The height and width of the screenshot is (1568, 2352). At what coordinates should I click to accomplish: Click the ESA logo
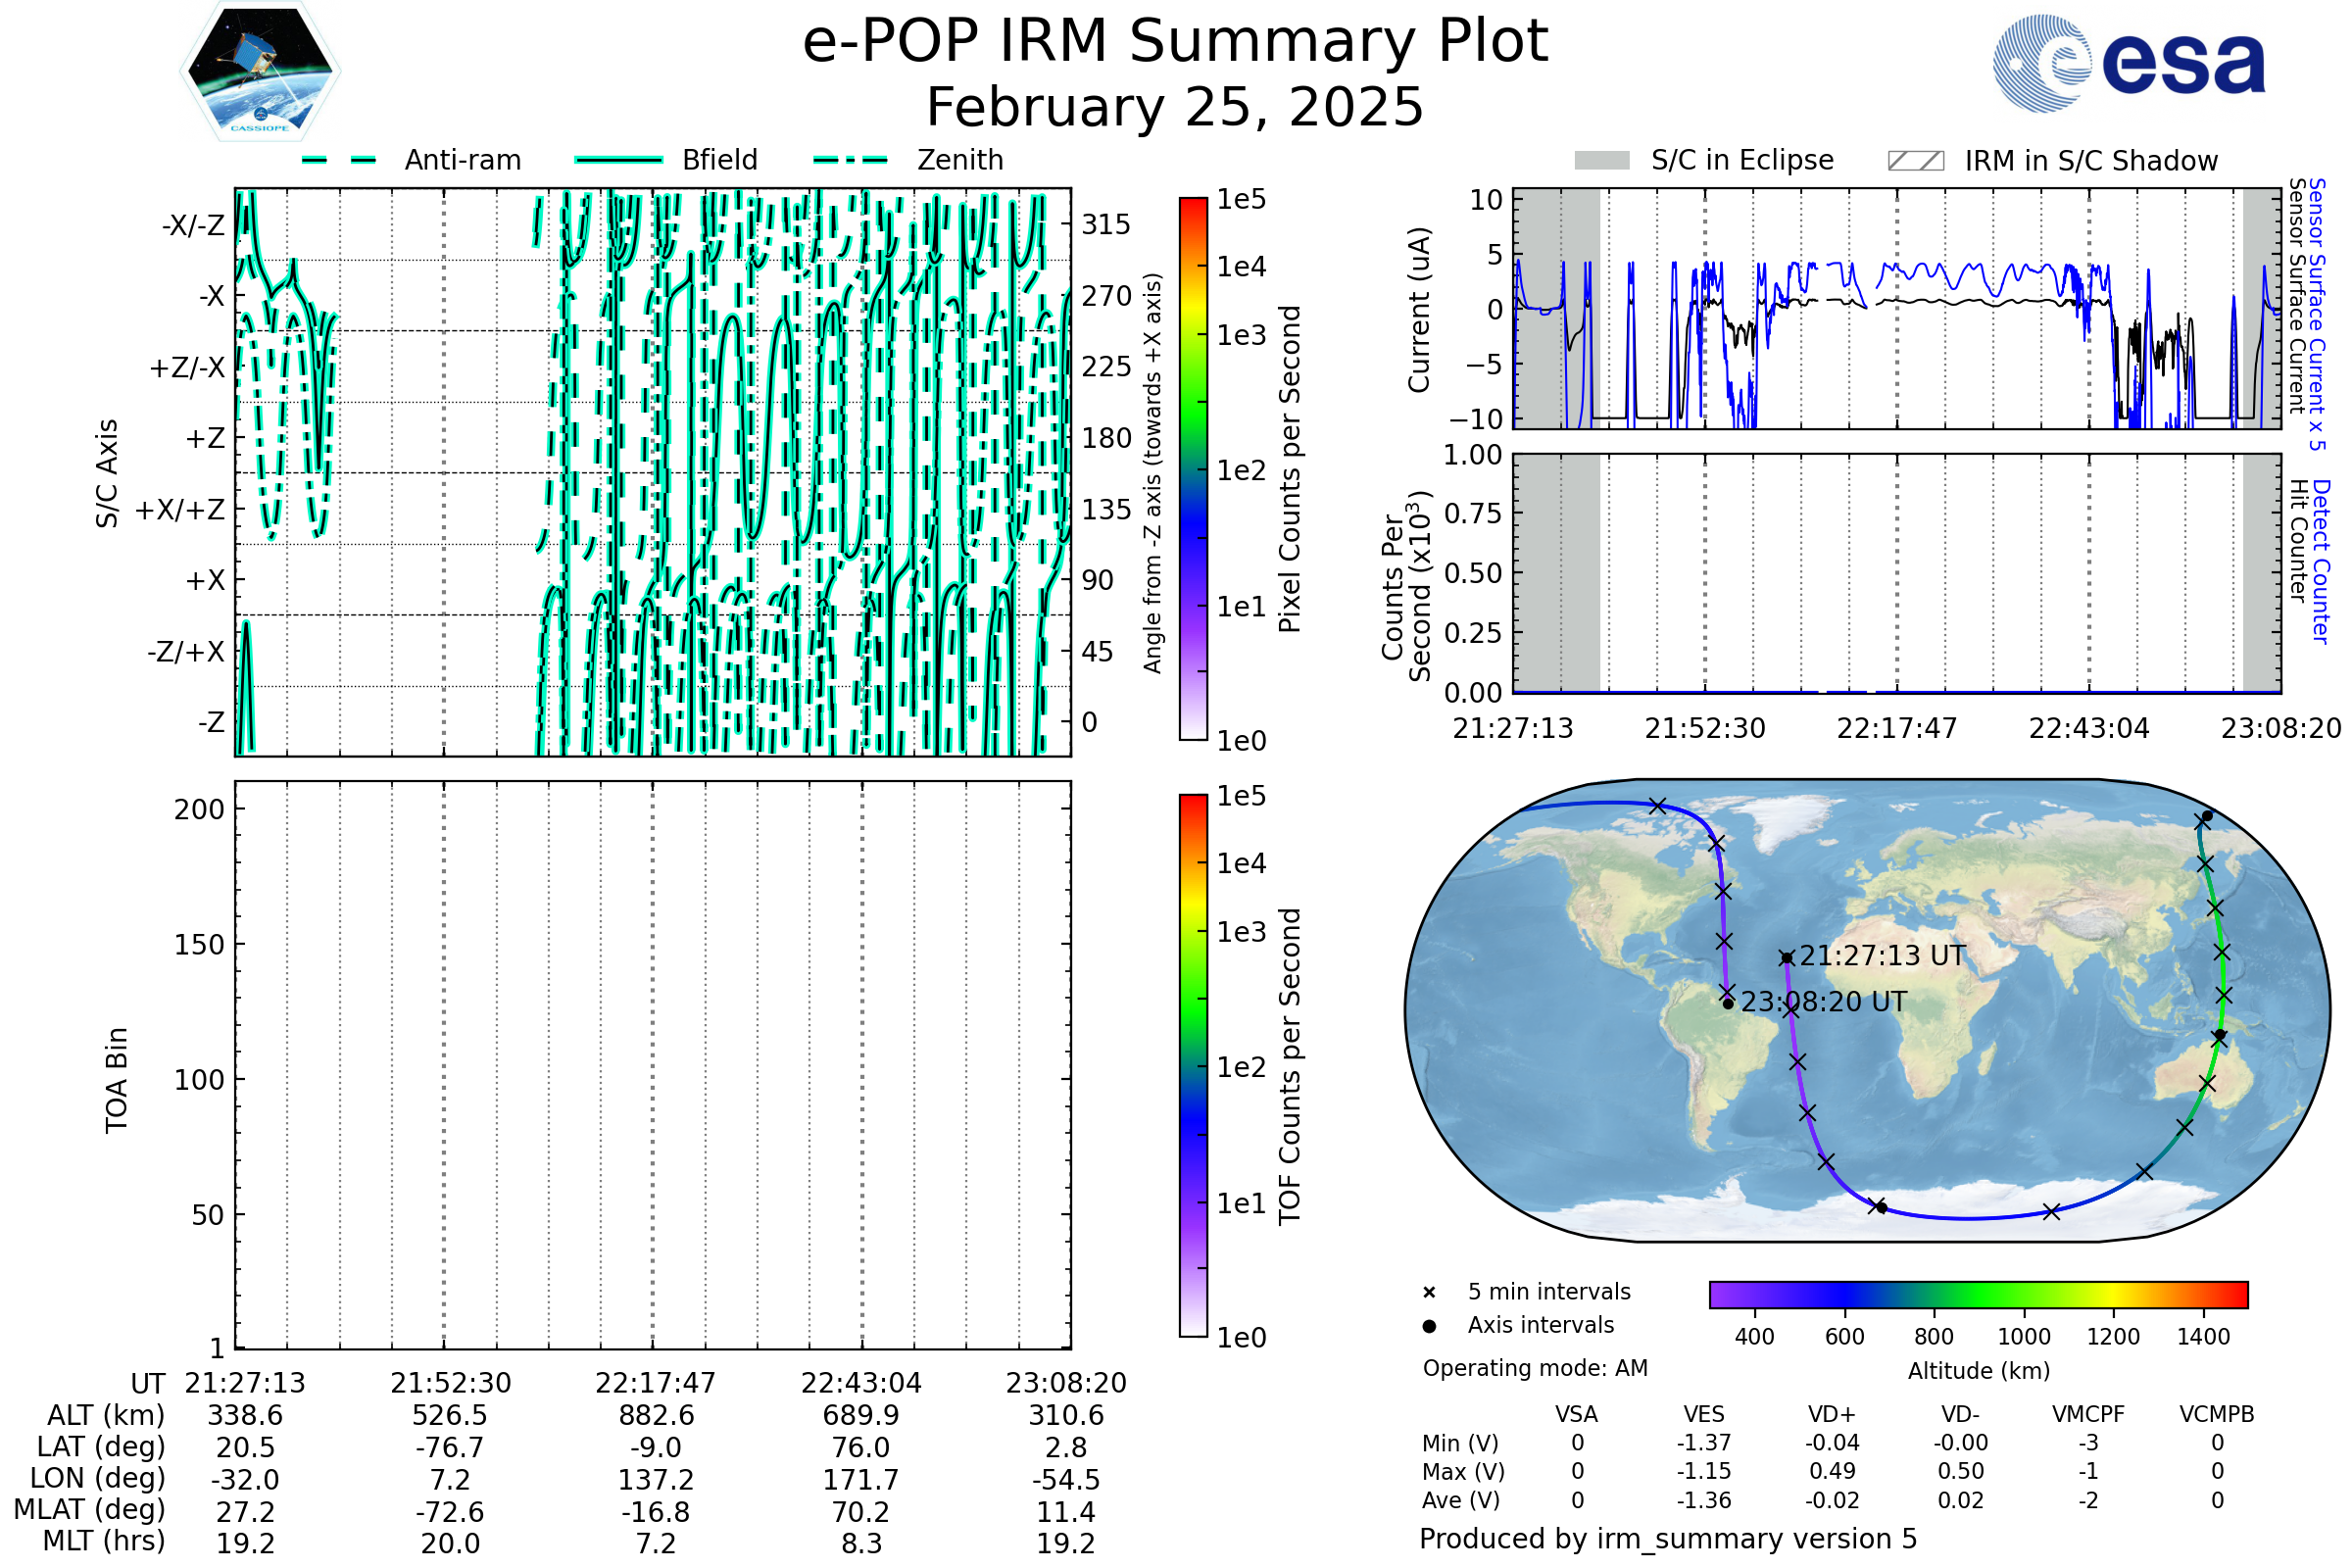tap(2128, 62)
